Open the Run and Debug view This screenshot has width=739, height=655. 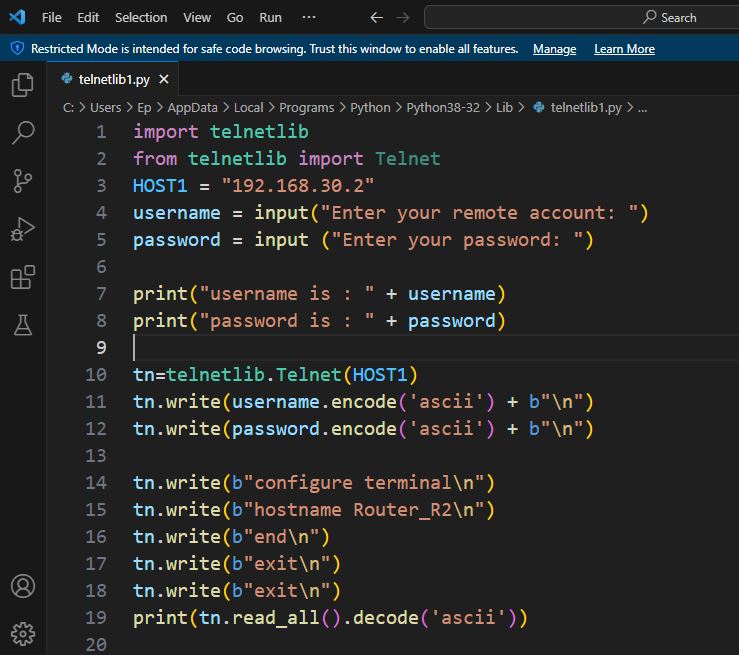[x=23, y=229]
